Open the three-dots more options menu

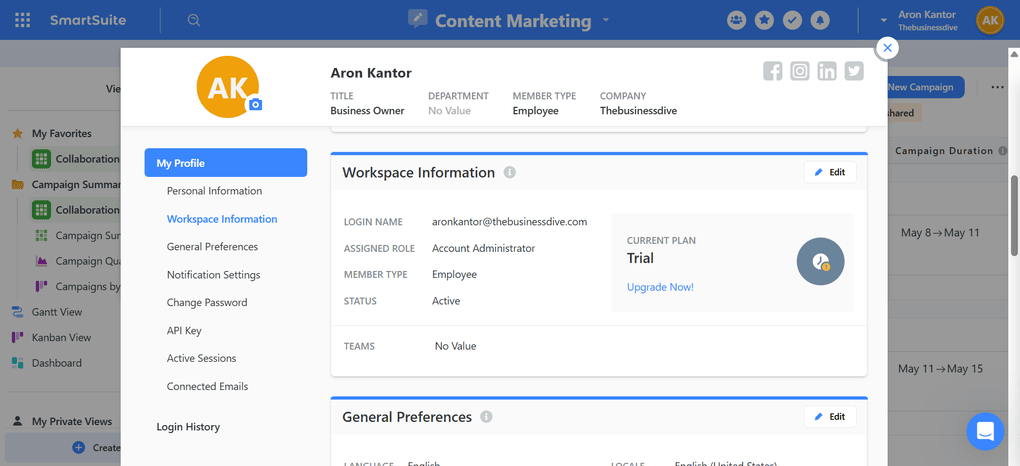997,87
